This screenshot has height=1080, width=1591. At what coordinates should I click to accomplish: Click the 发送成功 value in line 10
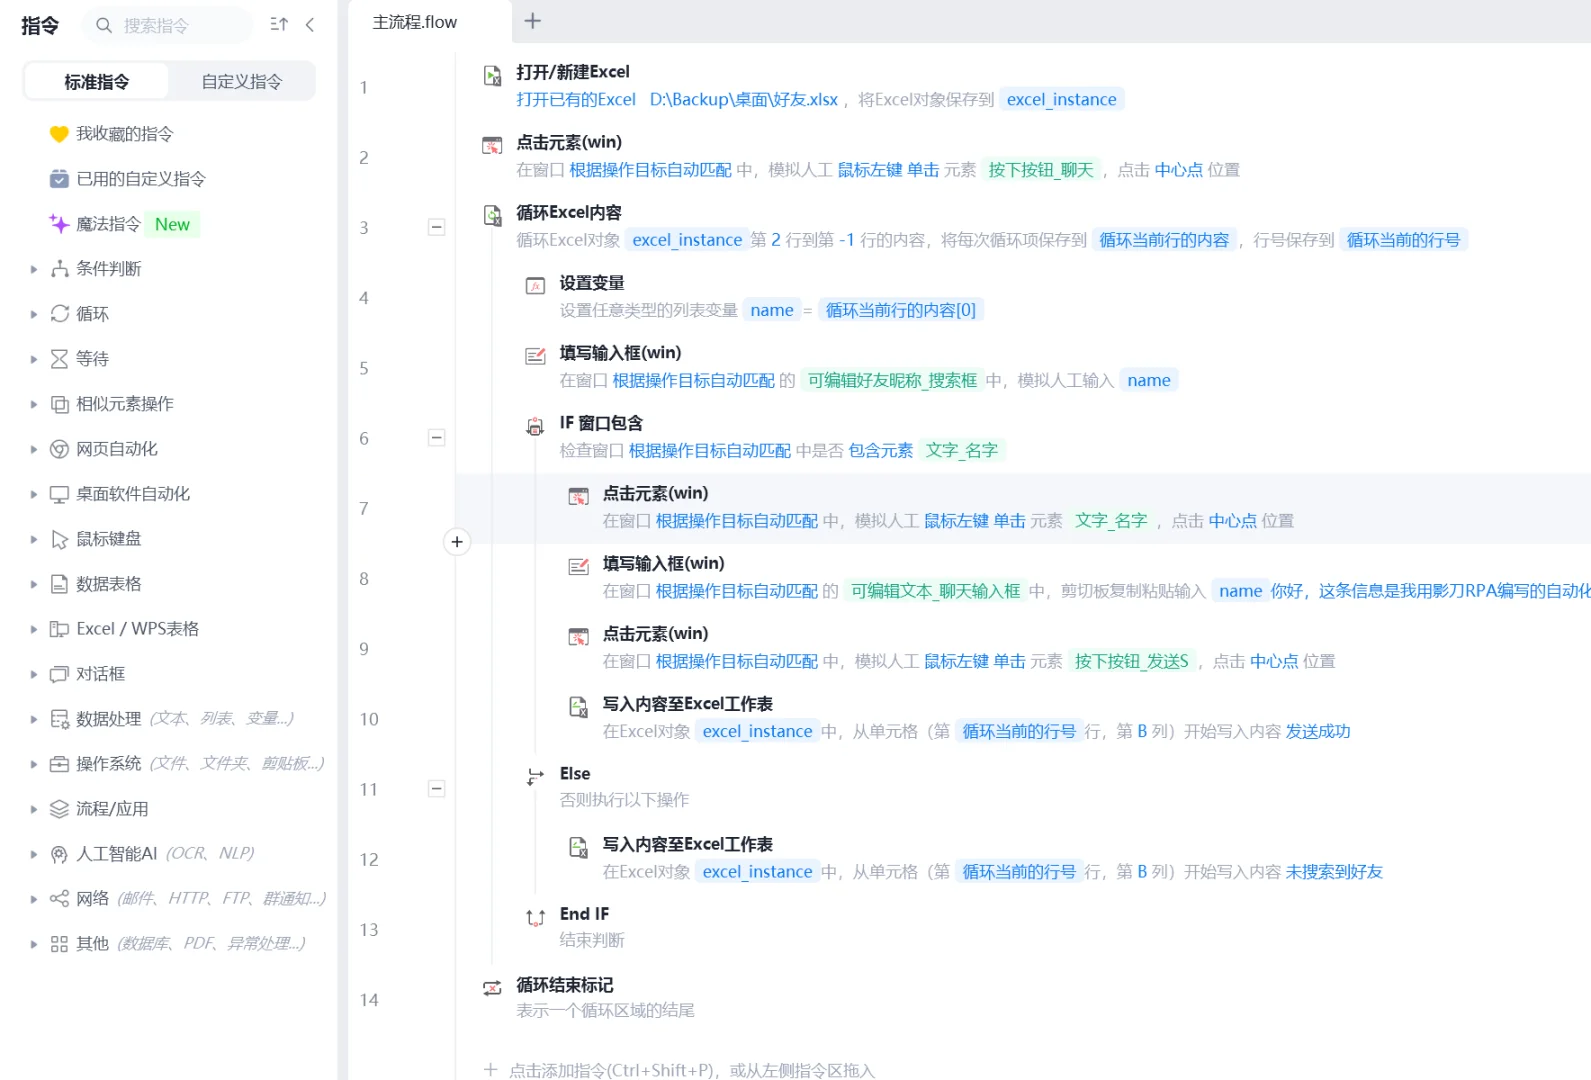pos(1318,731)
